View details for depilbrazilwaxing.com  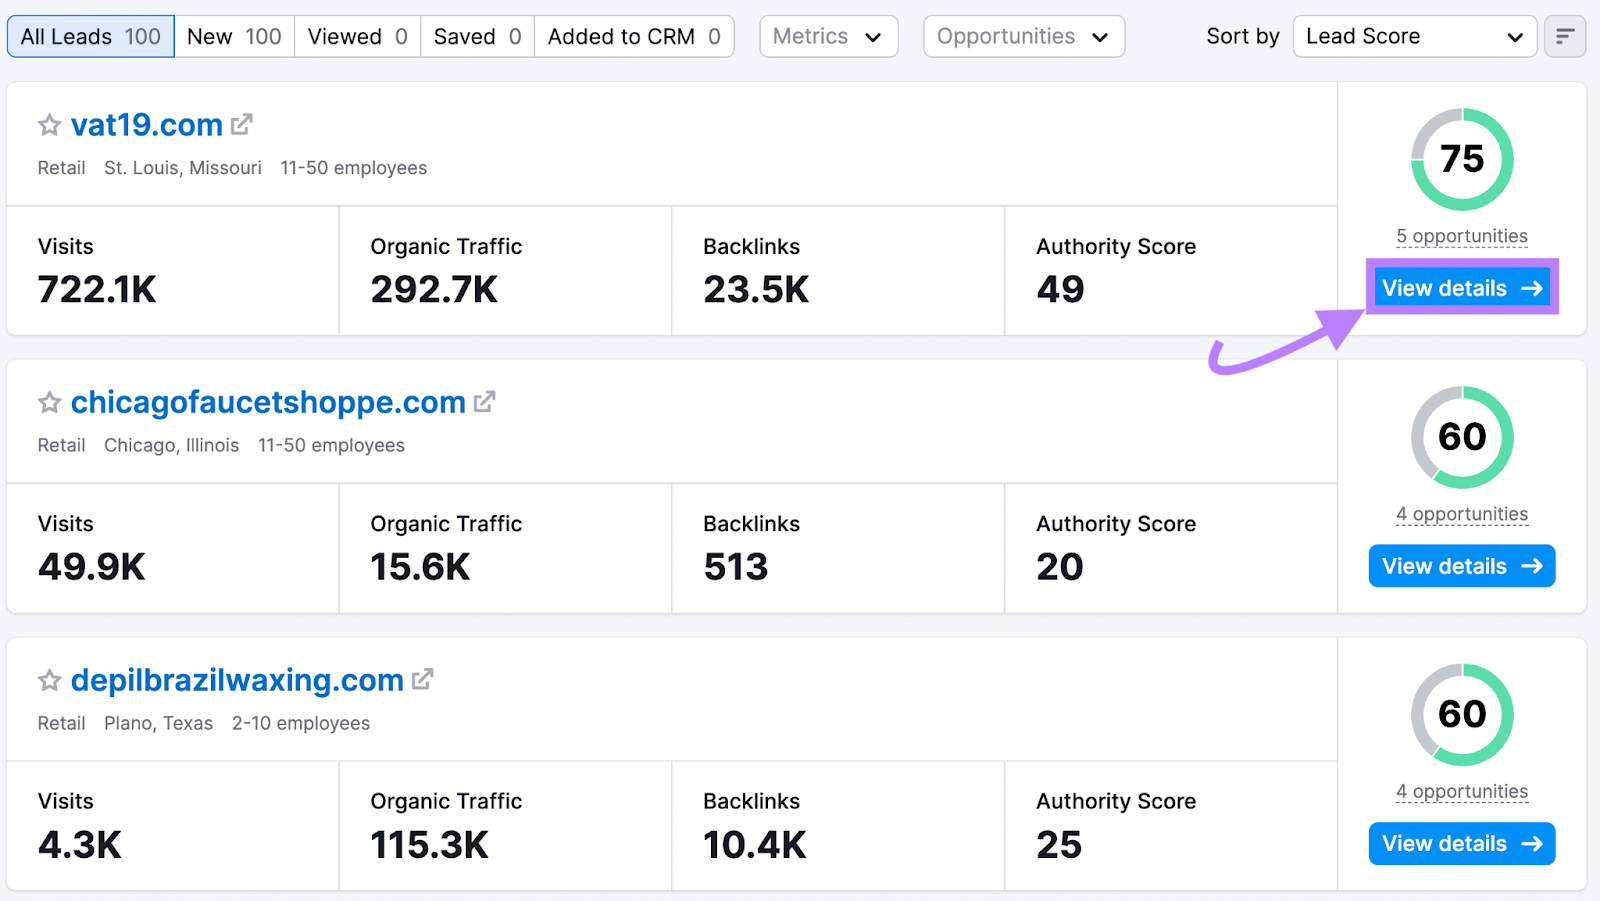click(1461, 844)
